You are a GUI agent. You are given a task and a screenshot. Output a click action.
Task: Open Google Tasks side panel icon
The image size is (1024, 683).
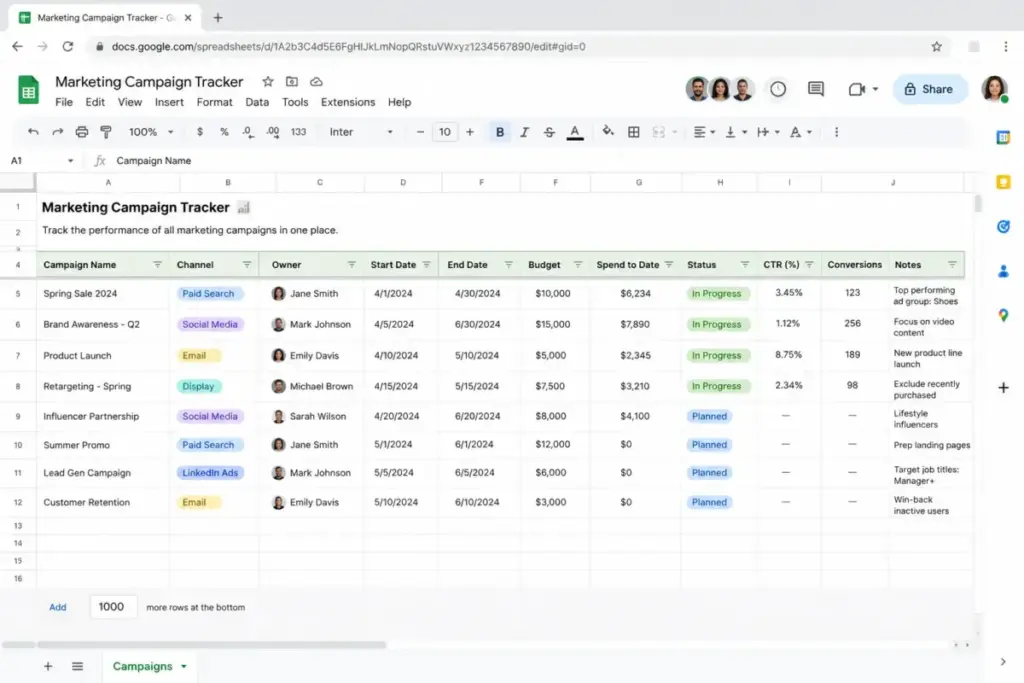click(x=1003, y=227)
